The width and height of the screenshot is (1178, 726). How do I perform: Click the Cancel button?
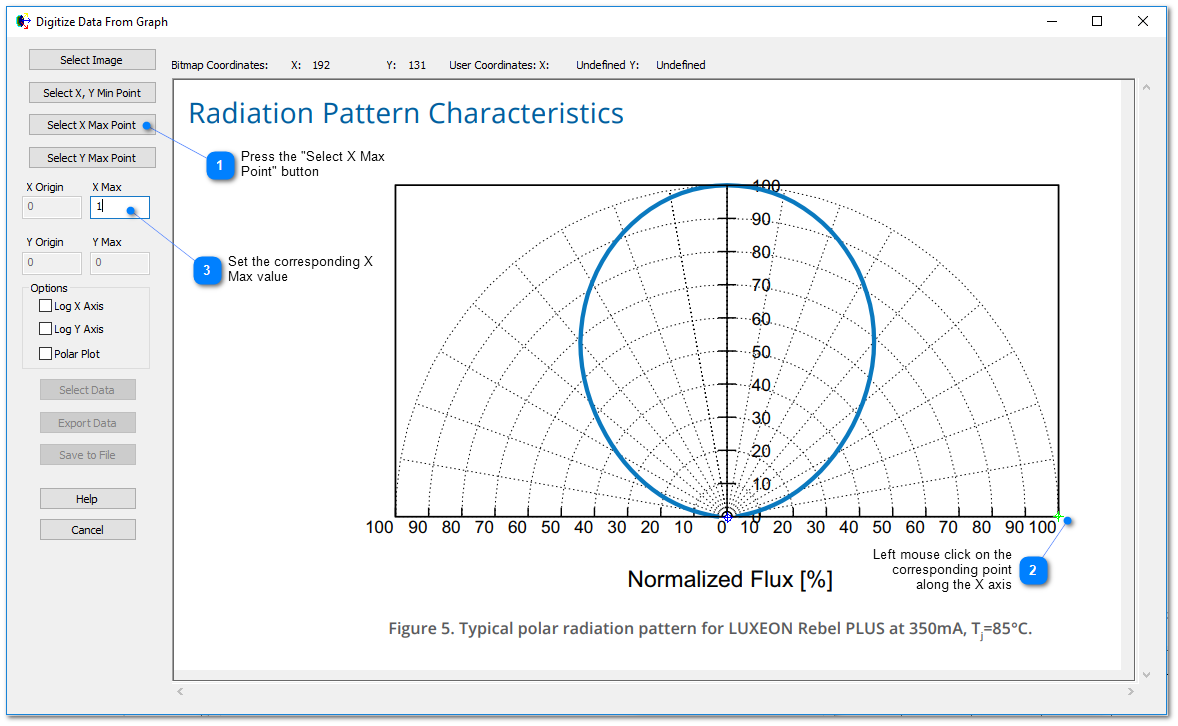click(x=88, y=530)
